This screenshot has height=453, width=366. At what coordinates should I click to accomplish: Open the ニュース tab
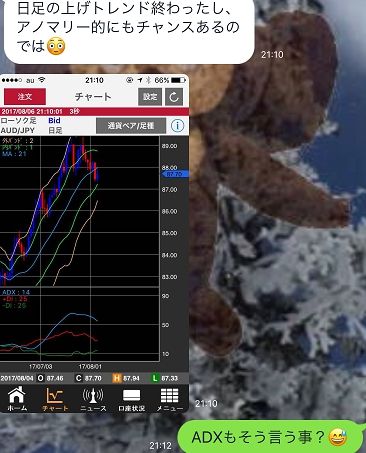93,399
